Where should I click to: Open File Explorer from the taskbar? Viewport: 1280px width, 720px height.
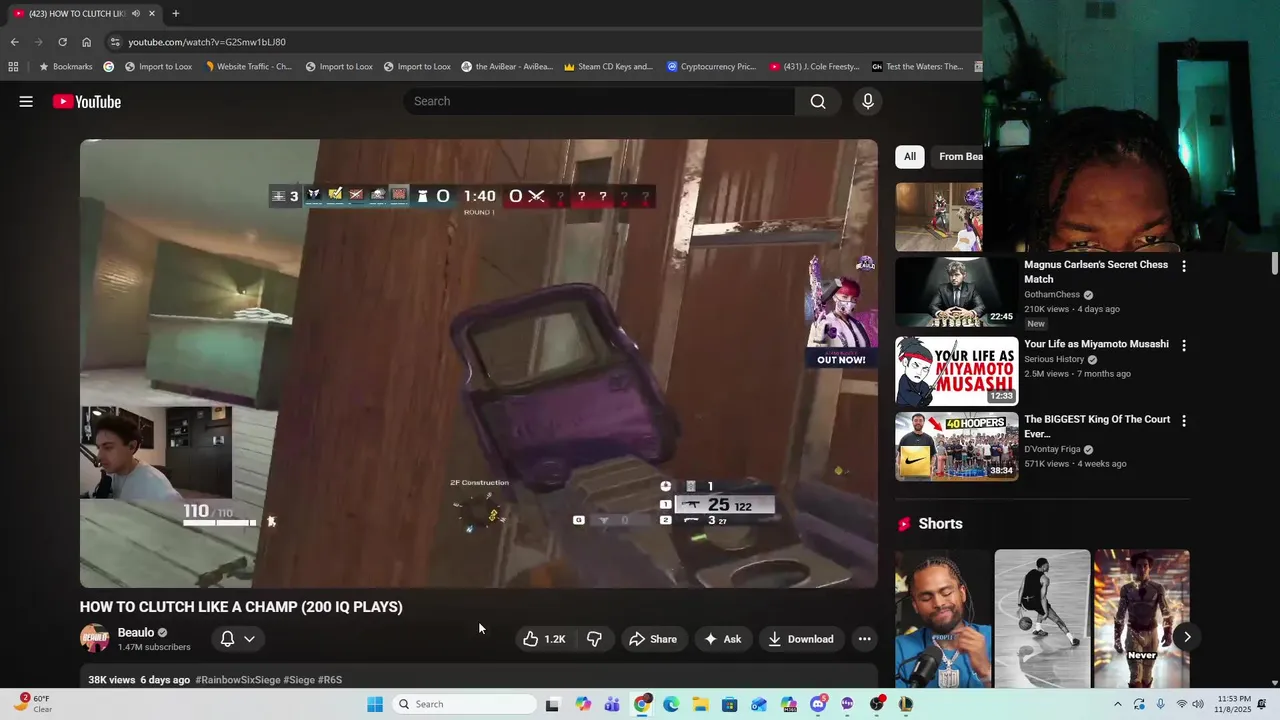point(701,704)
